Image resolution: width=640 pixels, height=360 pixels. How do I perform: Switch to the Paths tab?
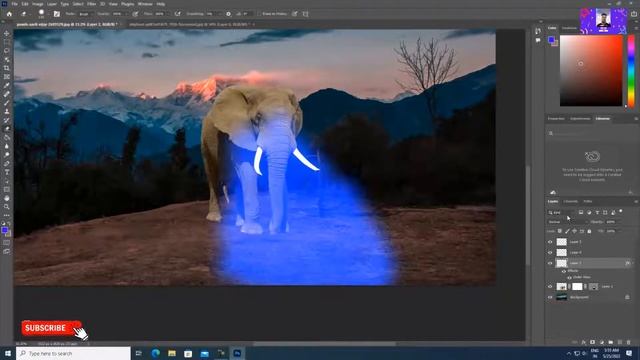[587, 202]
